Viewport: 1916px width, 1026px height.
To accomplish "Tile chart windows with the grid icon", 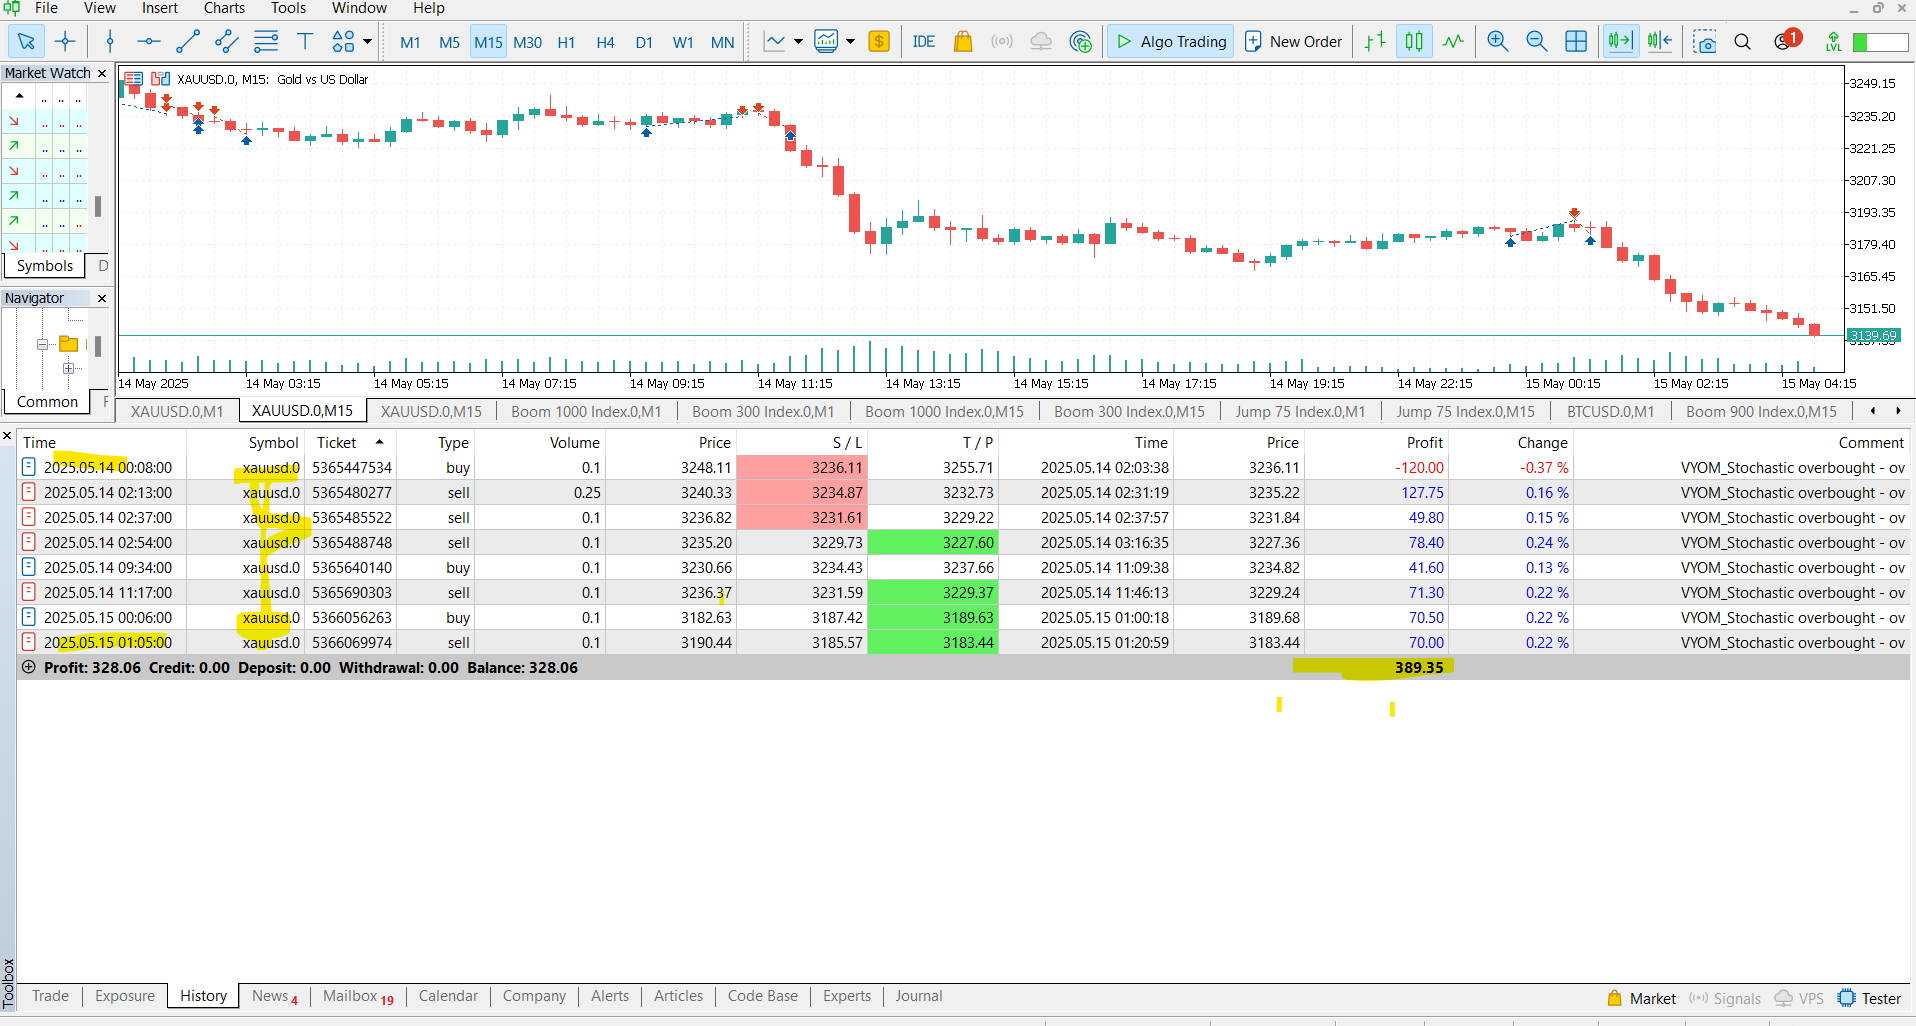I will pos(1576,42).
